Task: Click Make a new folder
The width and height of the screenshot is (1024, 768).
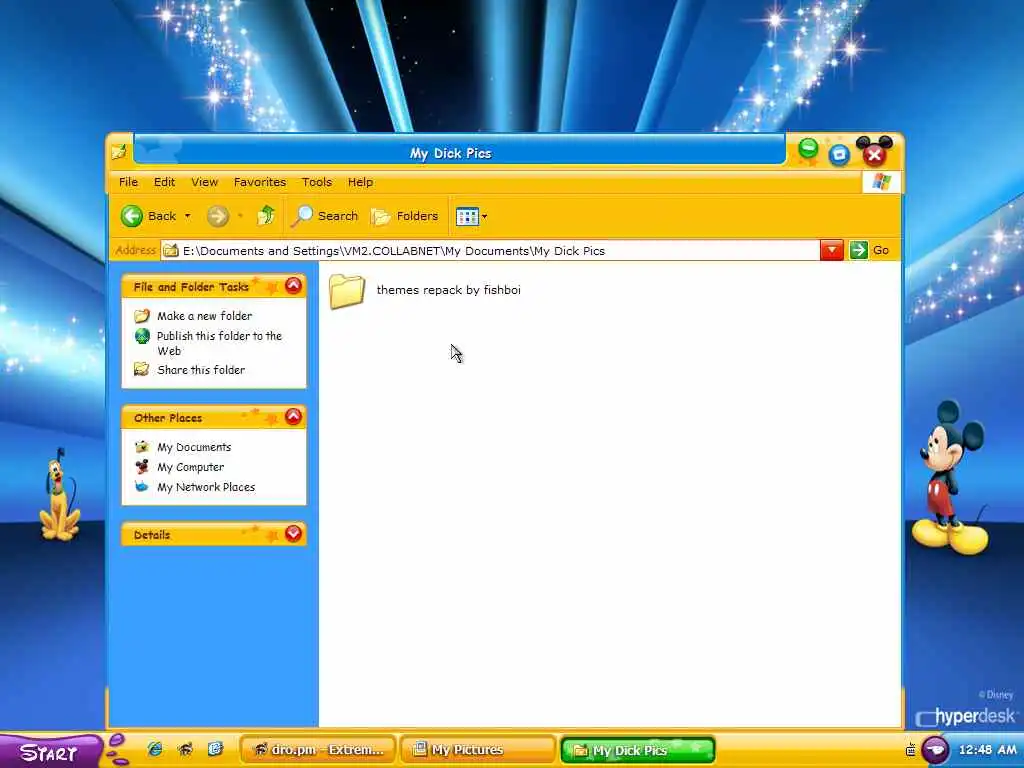Action: coord(204,316)
